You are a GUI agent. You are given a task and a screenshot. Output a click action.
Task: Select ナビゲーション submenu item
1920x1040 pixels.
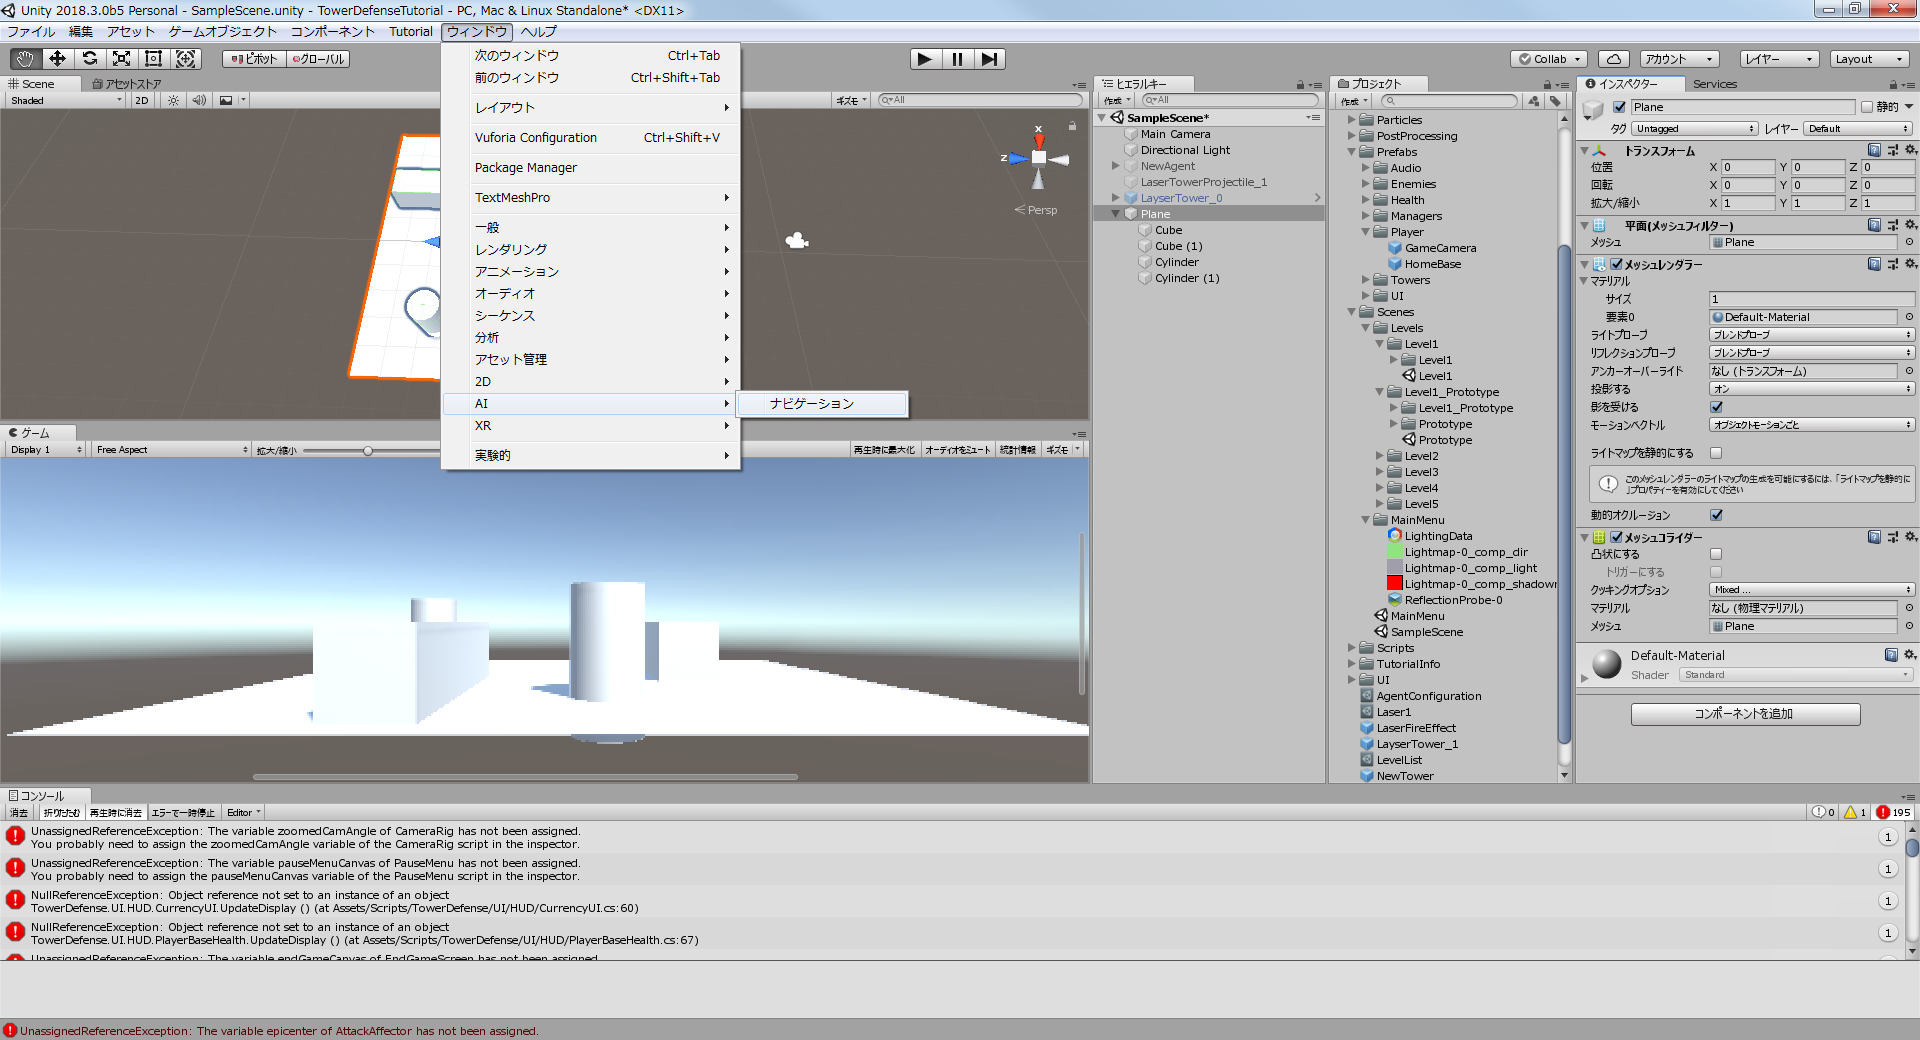(822, 404)
